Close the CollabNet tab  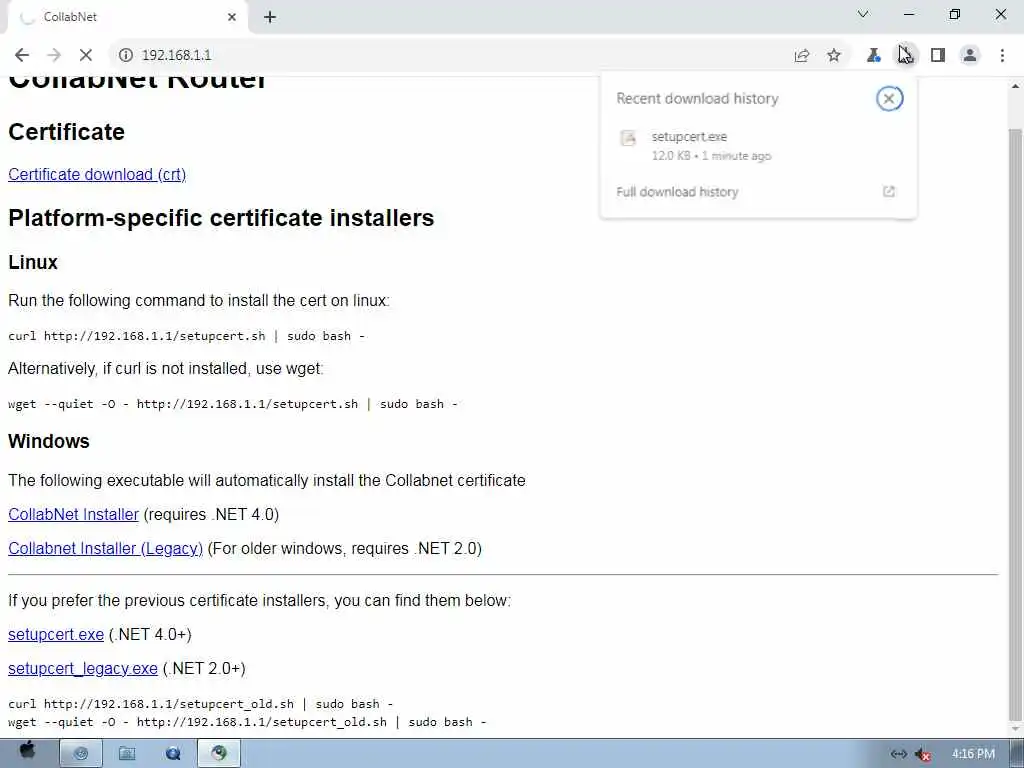click(232, 17)
